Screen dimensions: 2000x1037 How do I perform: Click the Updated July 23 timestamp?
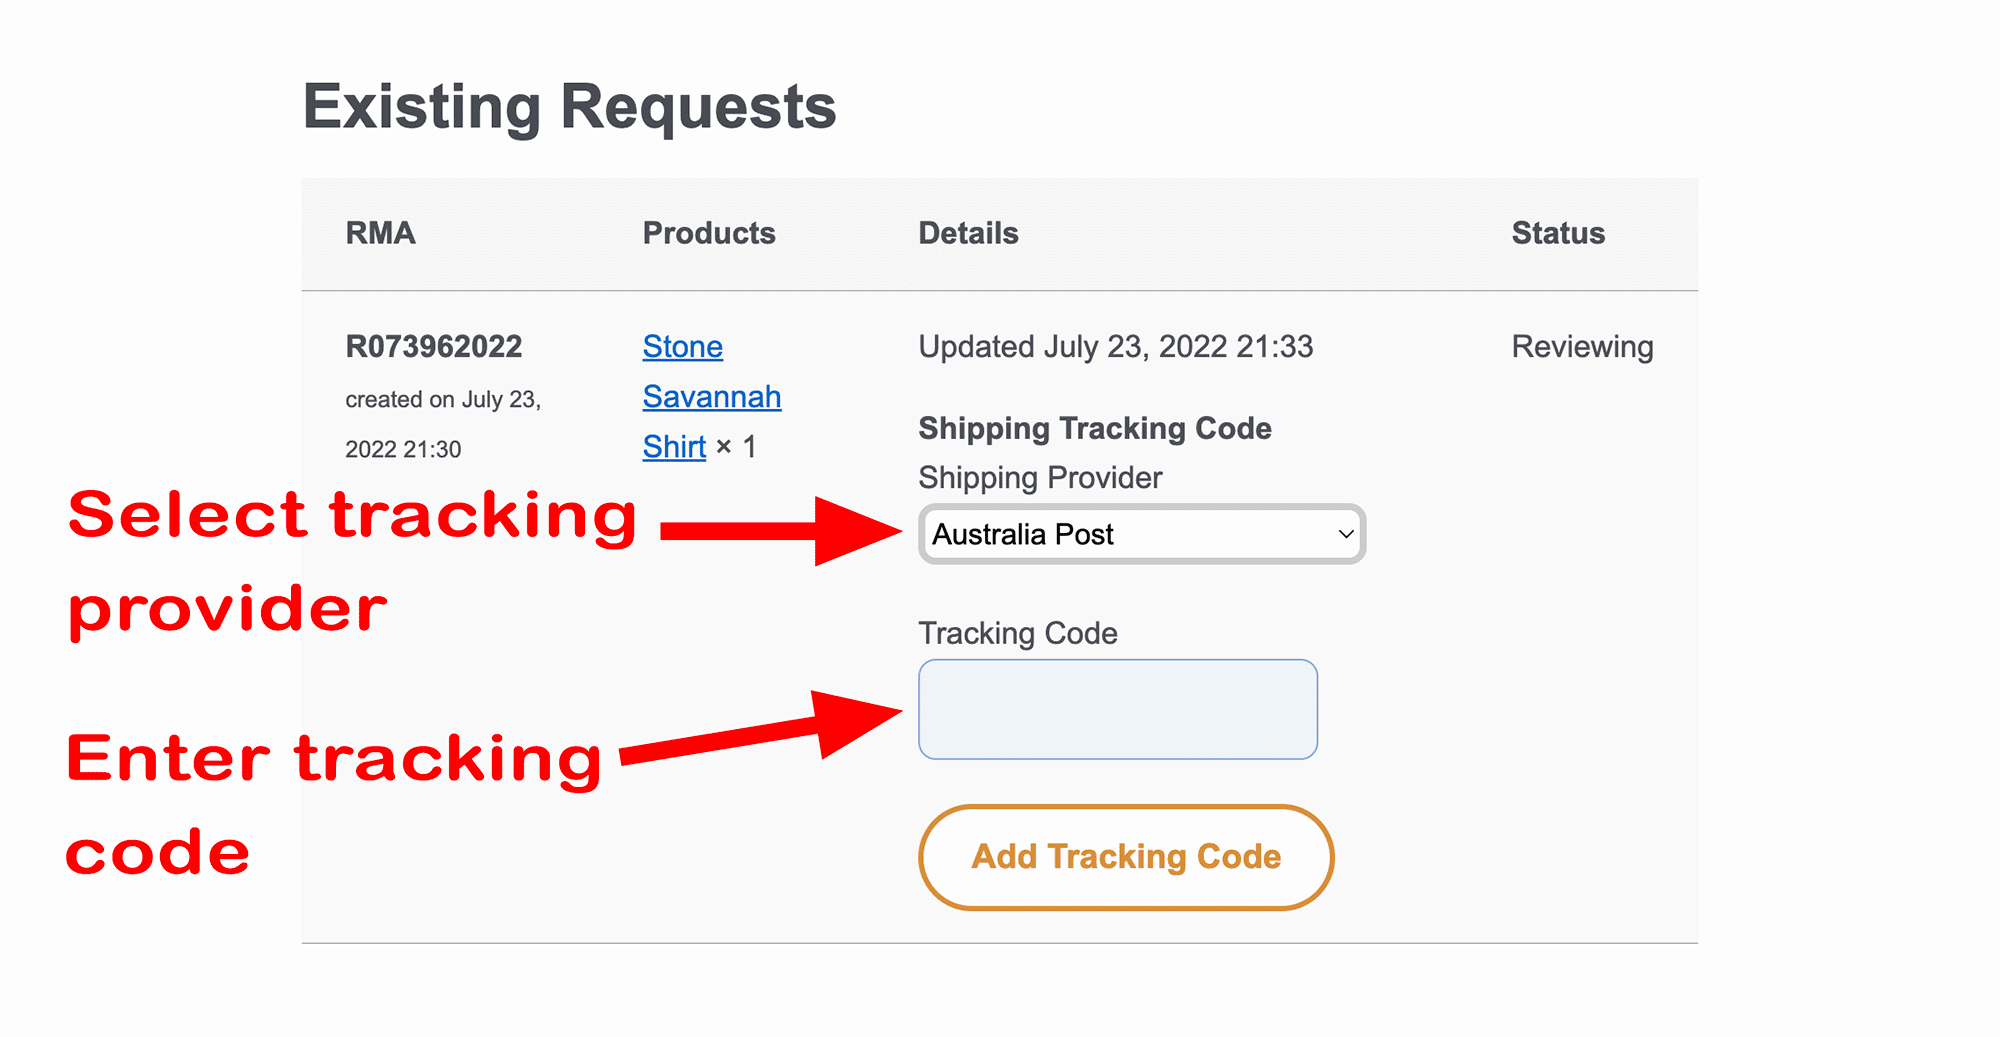1115,347
